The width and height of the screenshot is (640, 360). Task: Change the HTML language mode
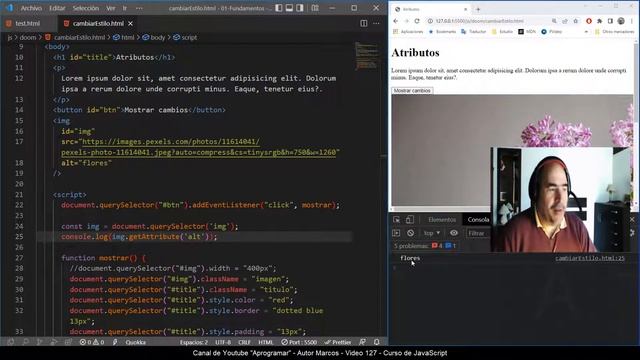click(266, 342)
